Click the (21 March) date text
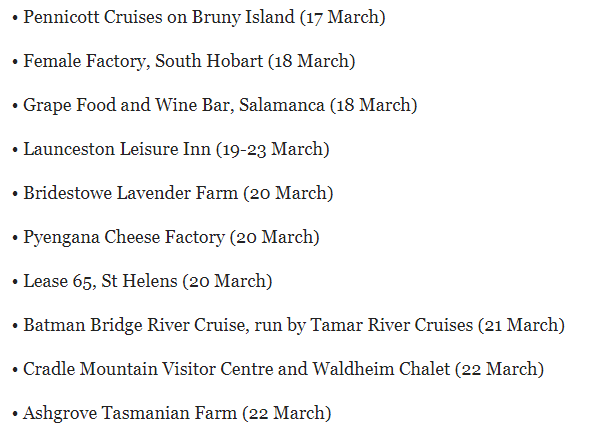This screenshot has height=437, width=601. 521,325
